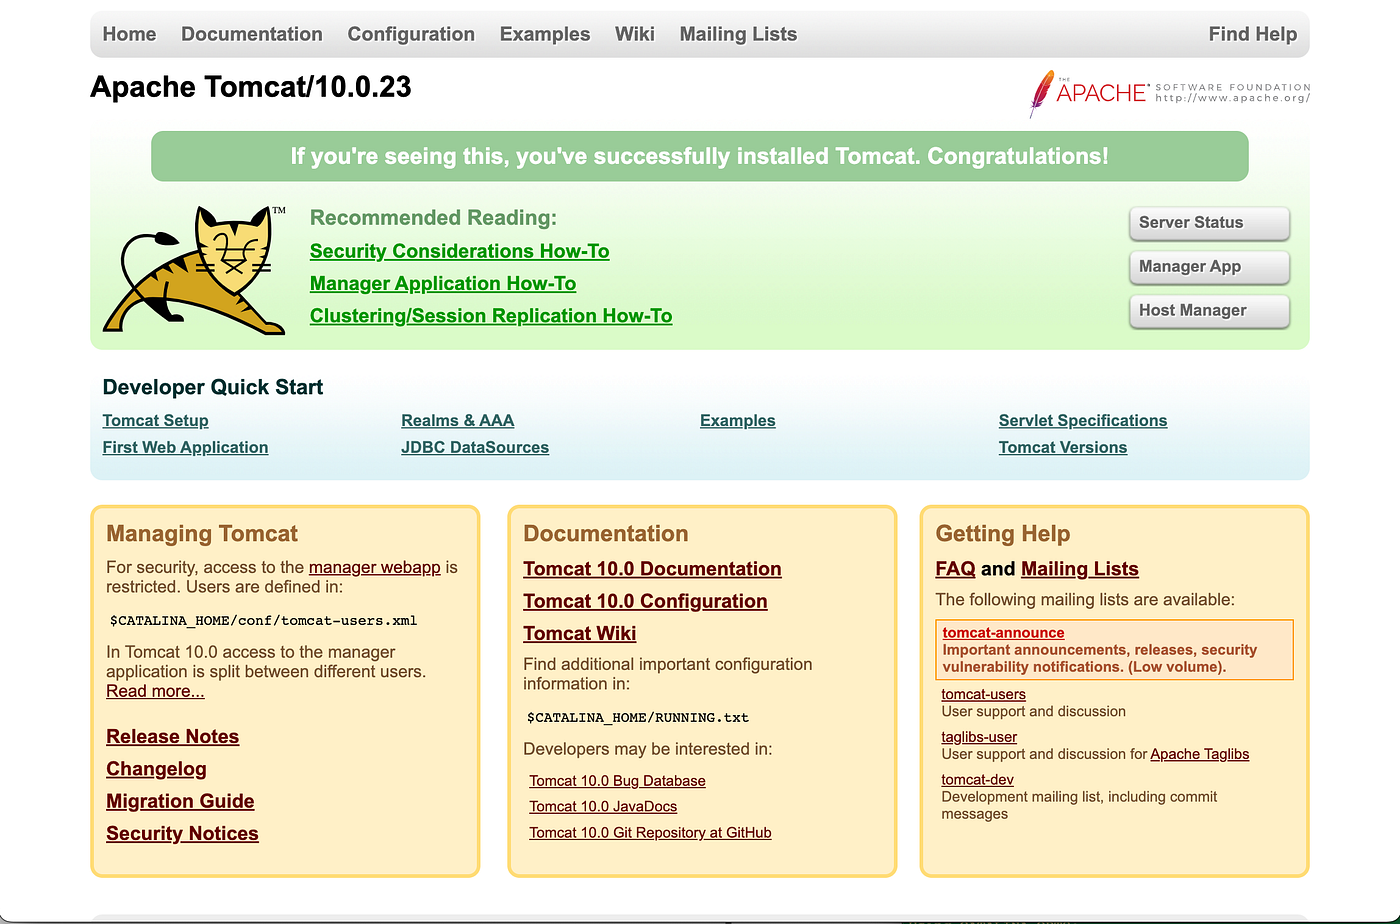The image size is (1400, 924).
Task: Open Tomcat Versions link
Action: click(1063, 448)
